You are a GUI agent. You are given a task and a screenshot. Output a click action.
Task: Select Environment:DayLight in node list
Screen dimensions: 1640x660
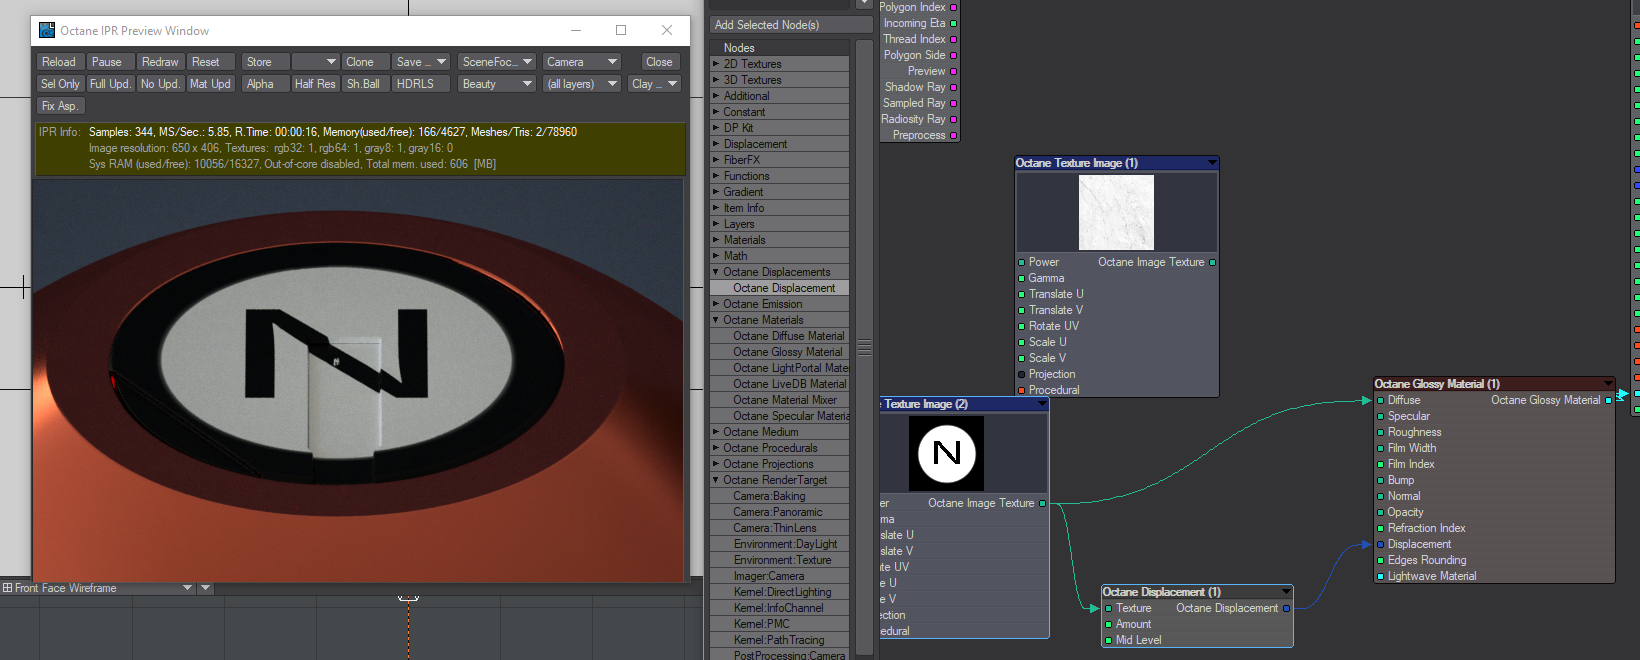pos(779,544)
